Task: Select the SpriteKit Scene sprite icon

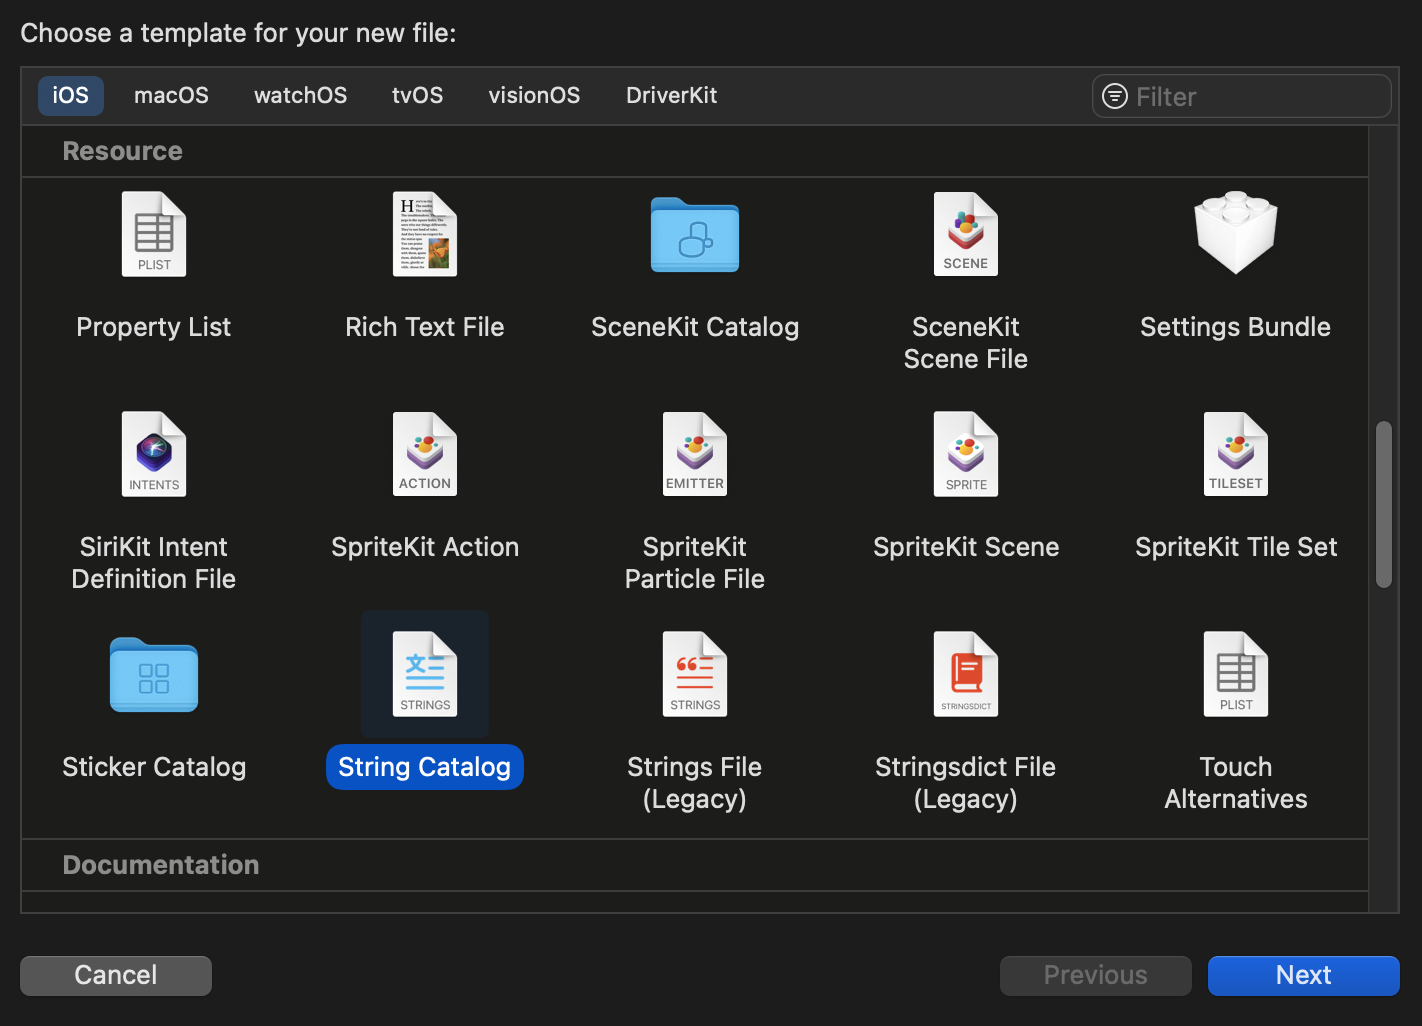Action: (x=966, y=454)
